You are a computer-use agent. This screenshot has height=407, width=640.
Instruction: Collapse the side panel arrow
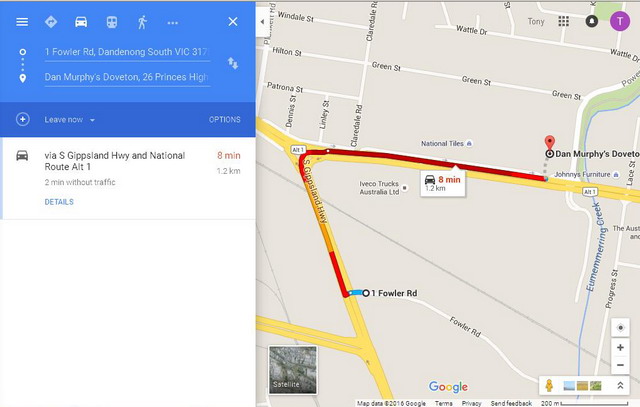262,22
